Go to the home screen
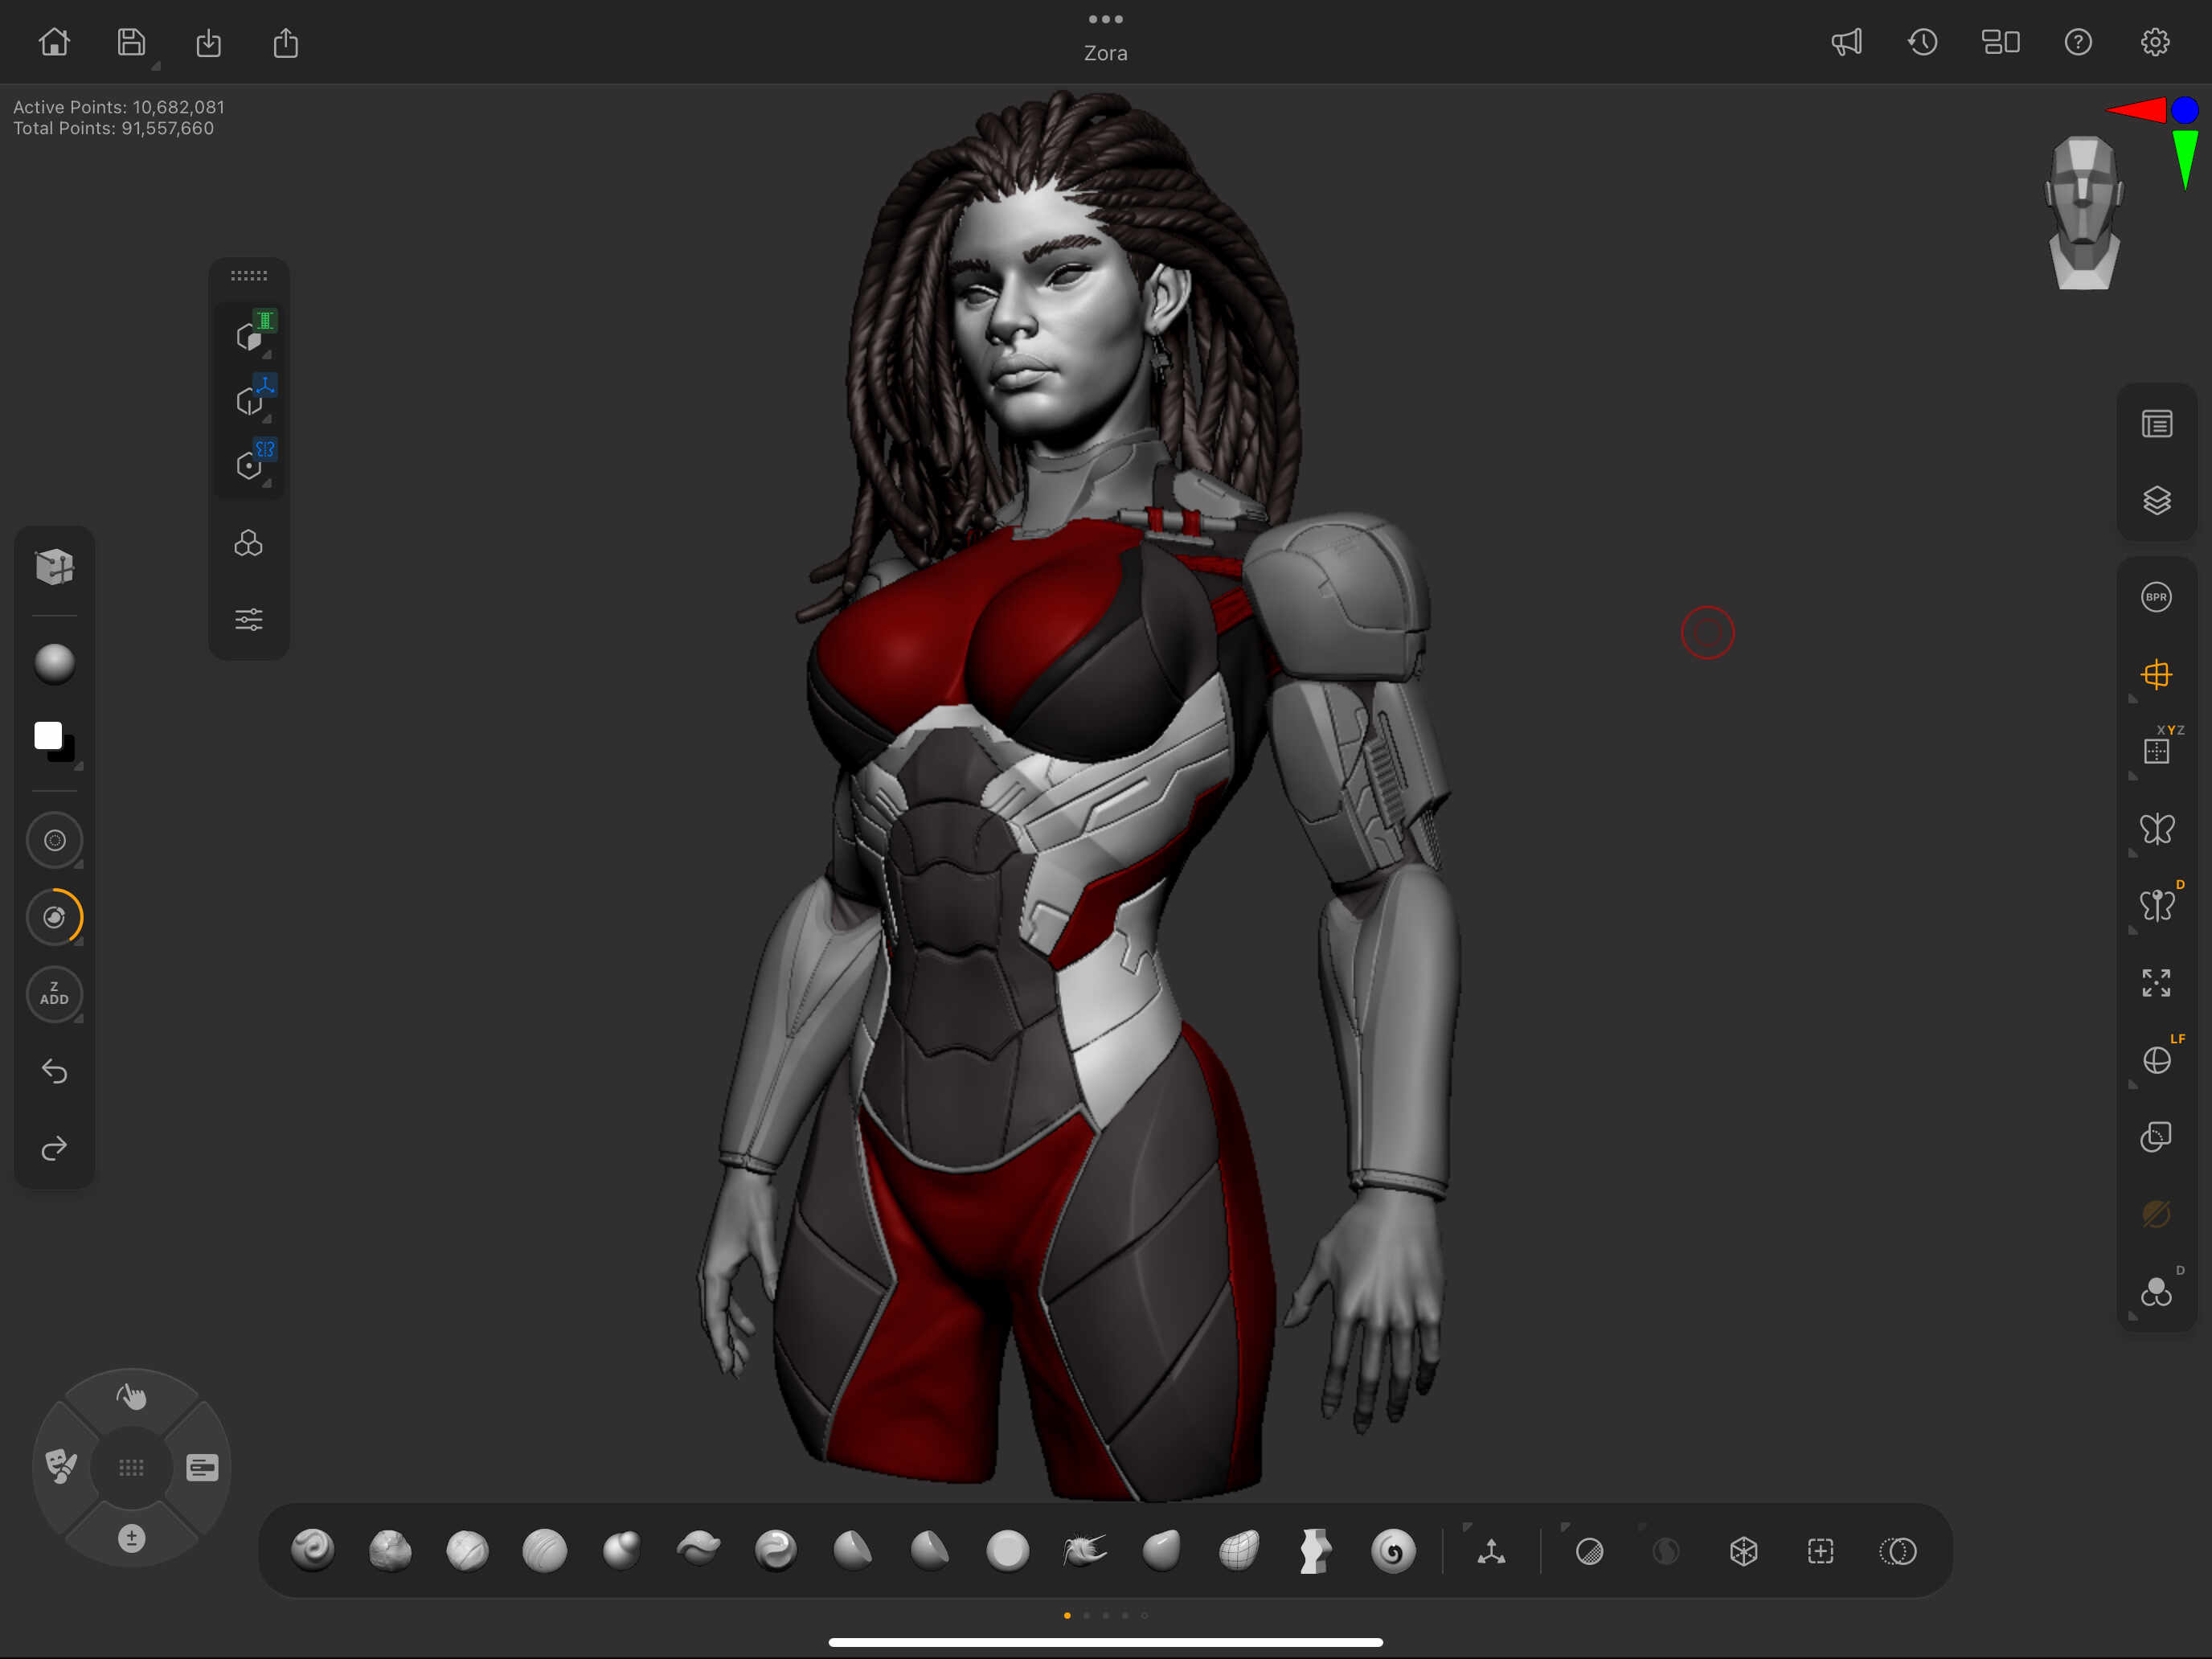The width and height of the screenshot is (2212, 1659). point(54,42)
